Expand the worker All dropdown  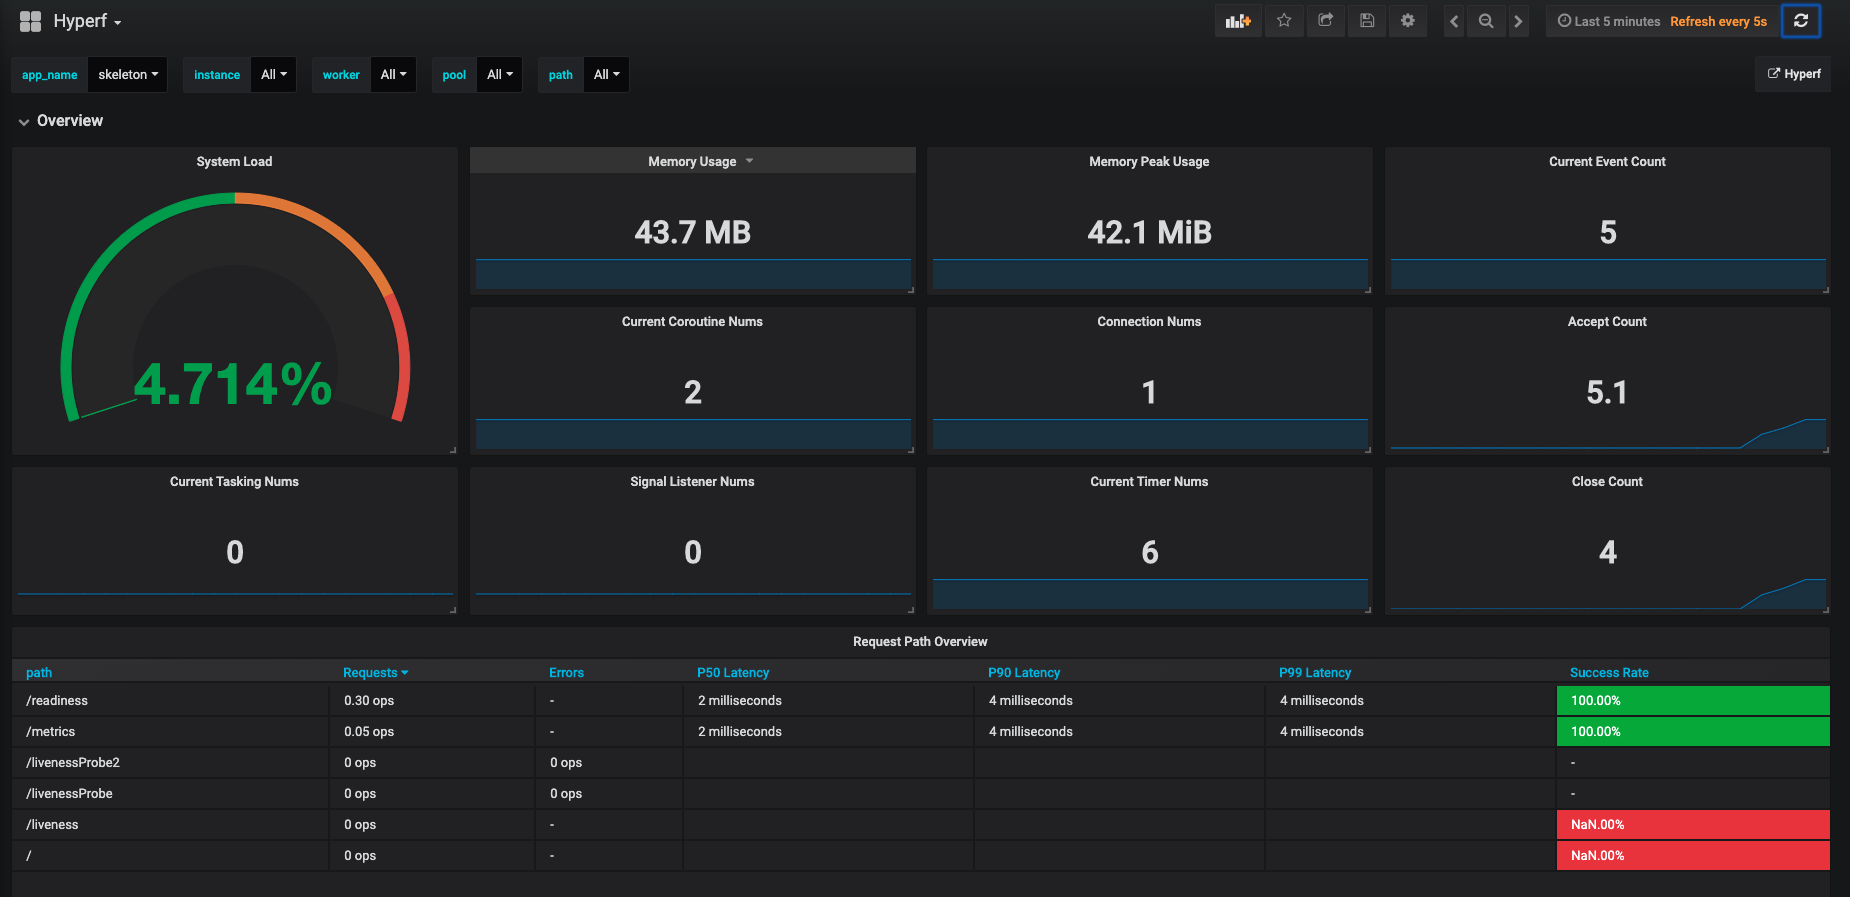[393, 75]
